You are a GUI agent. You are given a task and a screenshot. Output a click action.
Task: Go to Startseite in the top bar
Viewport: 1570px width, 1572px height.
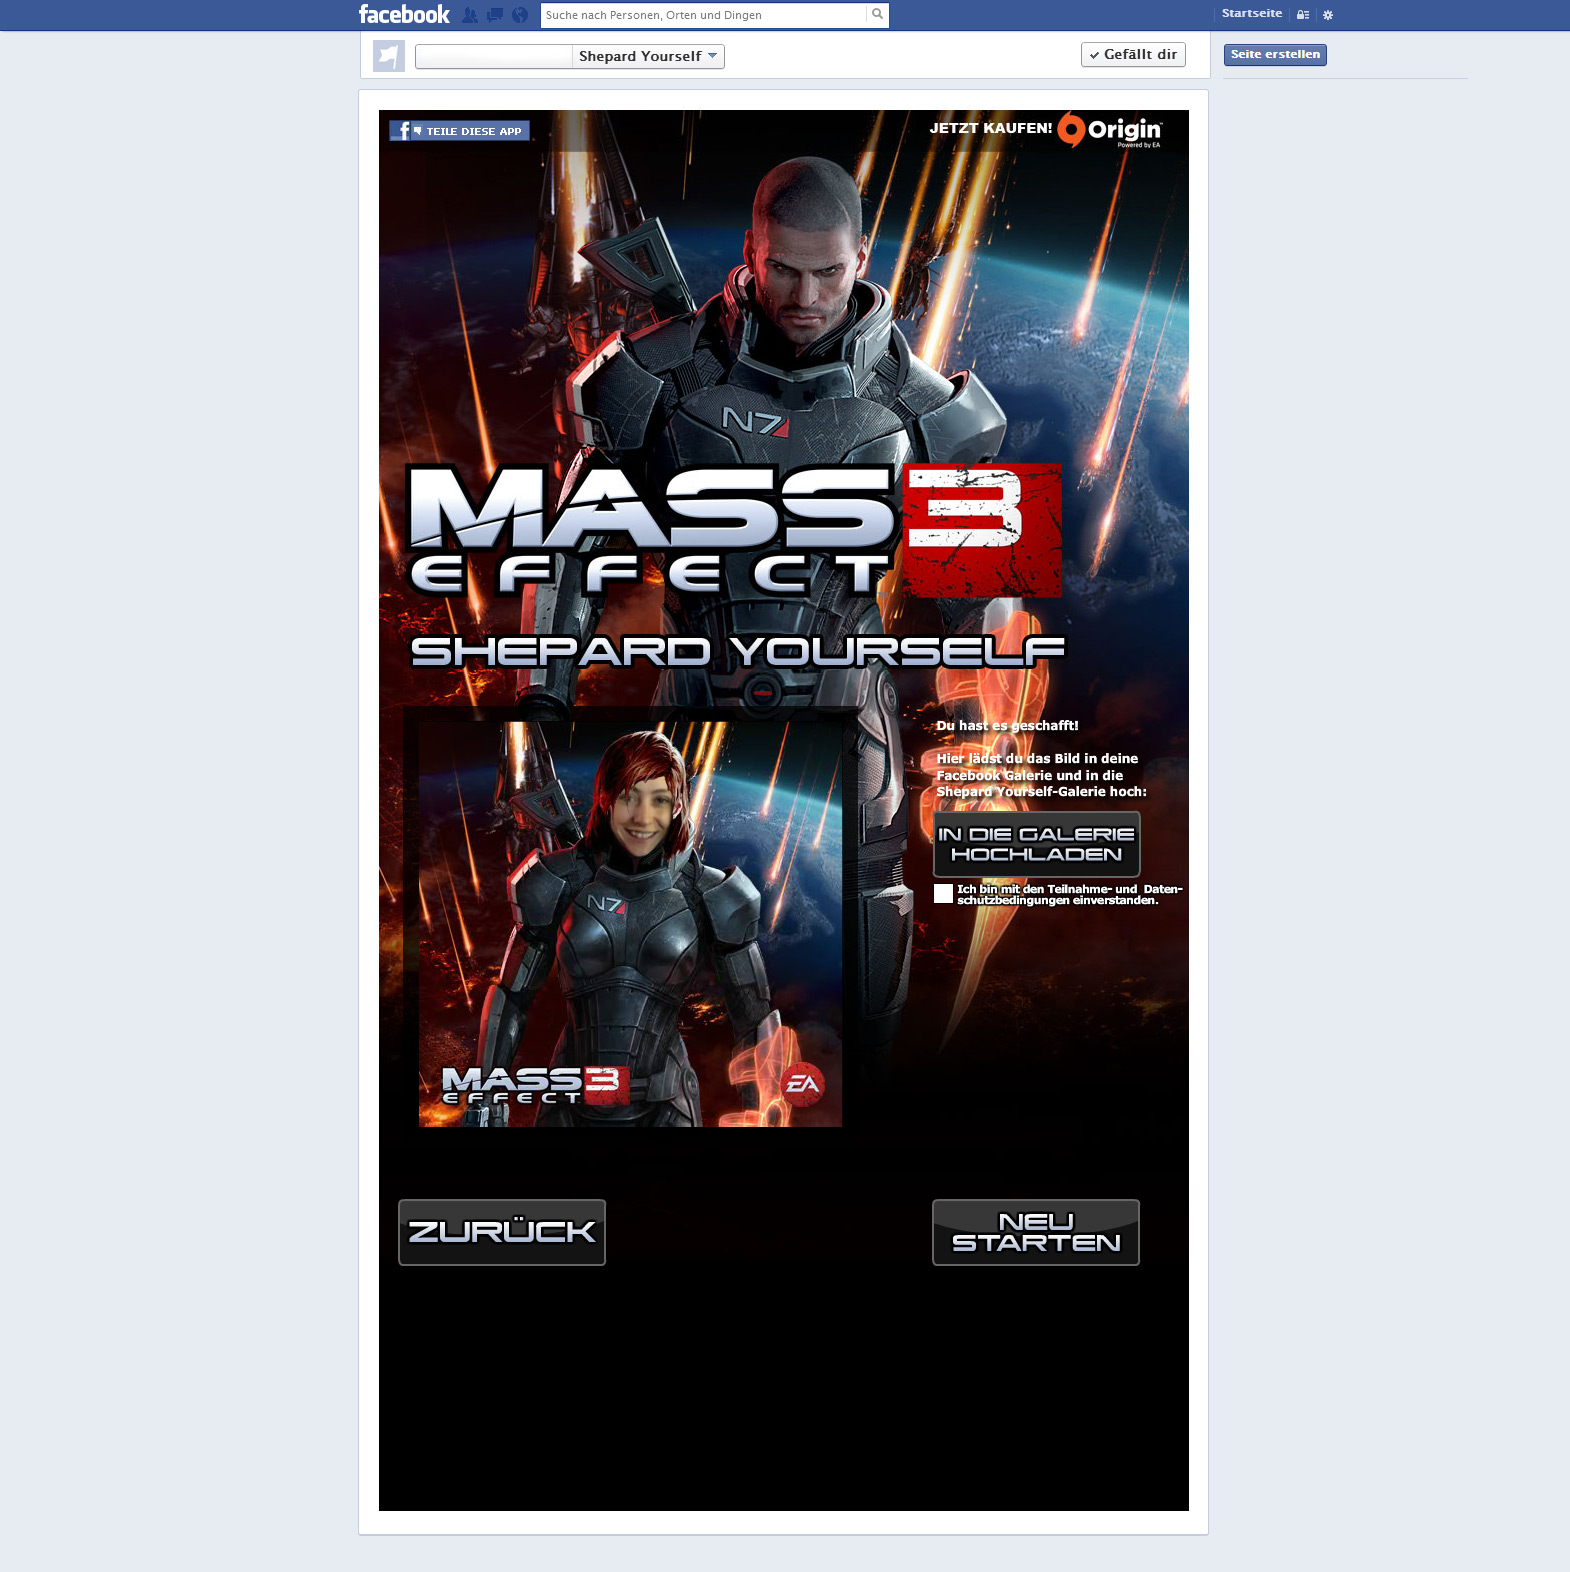click(1251, 14)
